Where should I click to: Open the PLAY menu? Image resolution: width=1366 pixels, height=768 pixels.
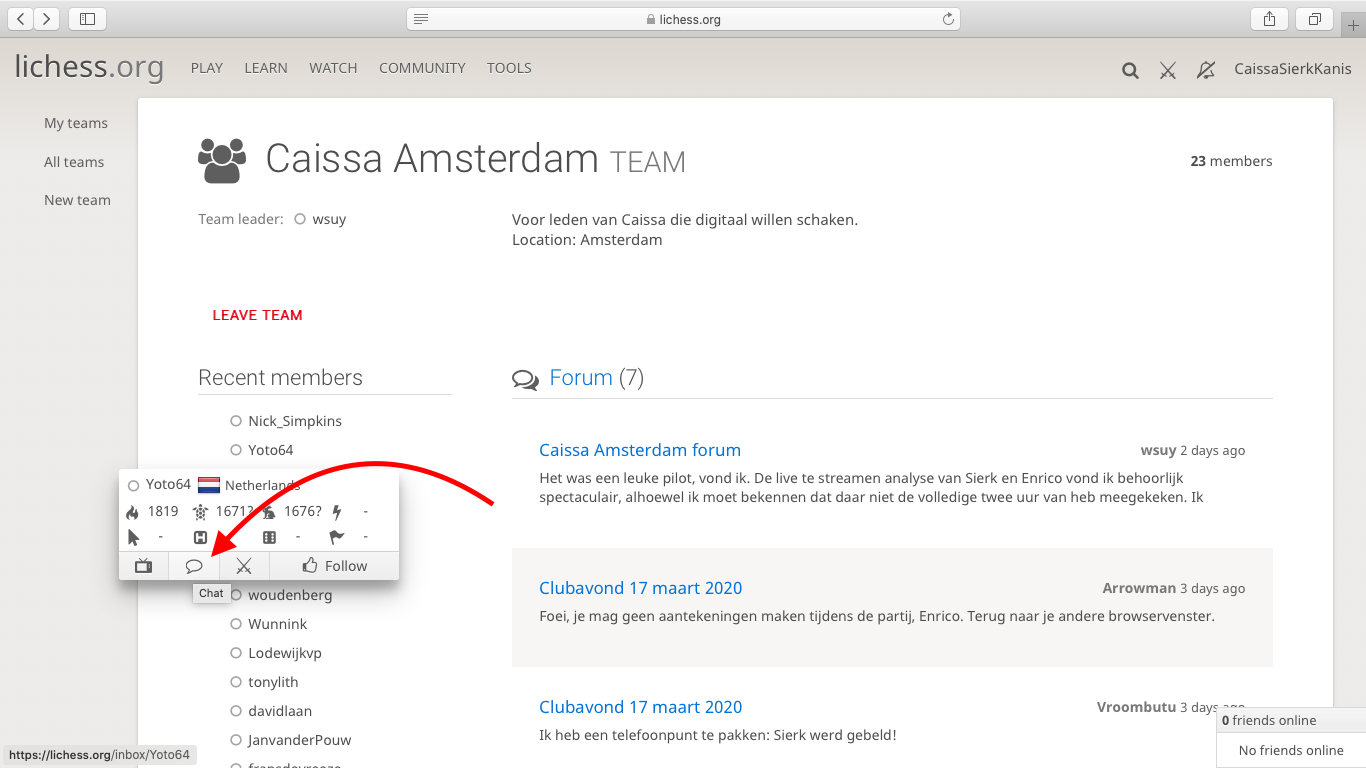pos(207,68)
